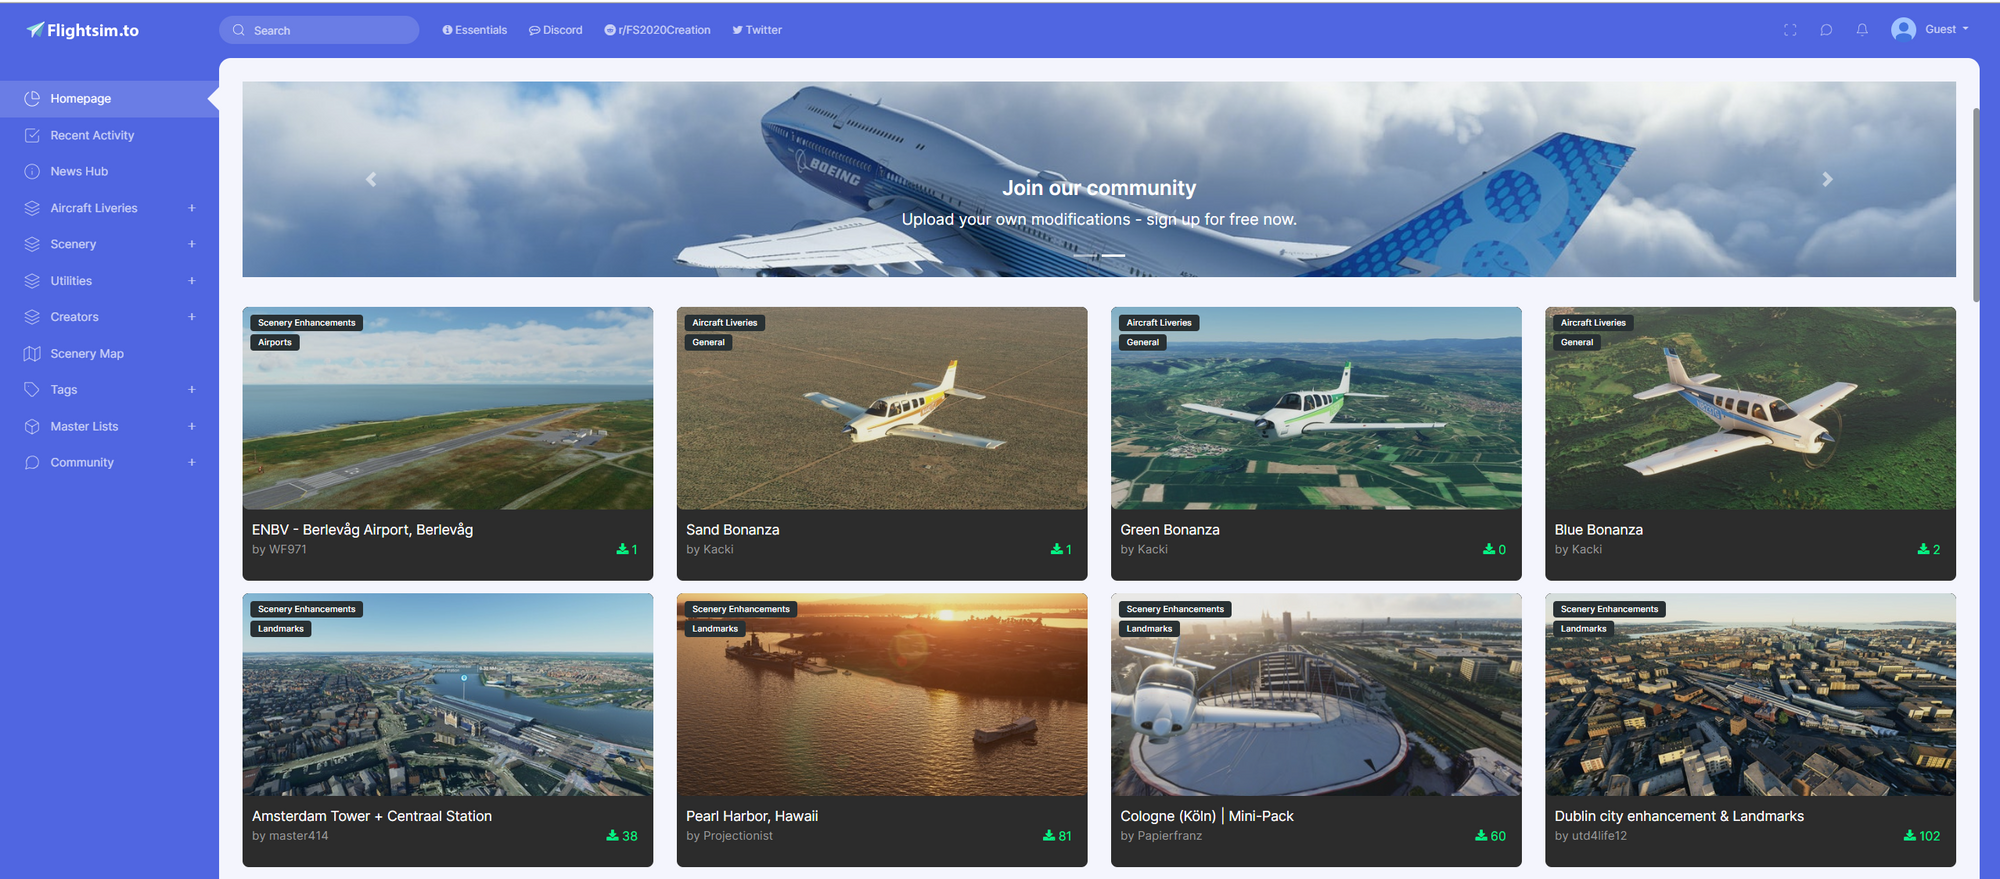Open the Twitter link in header
The width and height of the screenshot is (2000, 879).
click(757, 30)
